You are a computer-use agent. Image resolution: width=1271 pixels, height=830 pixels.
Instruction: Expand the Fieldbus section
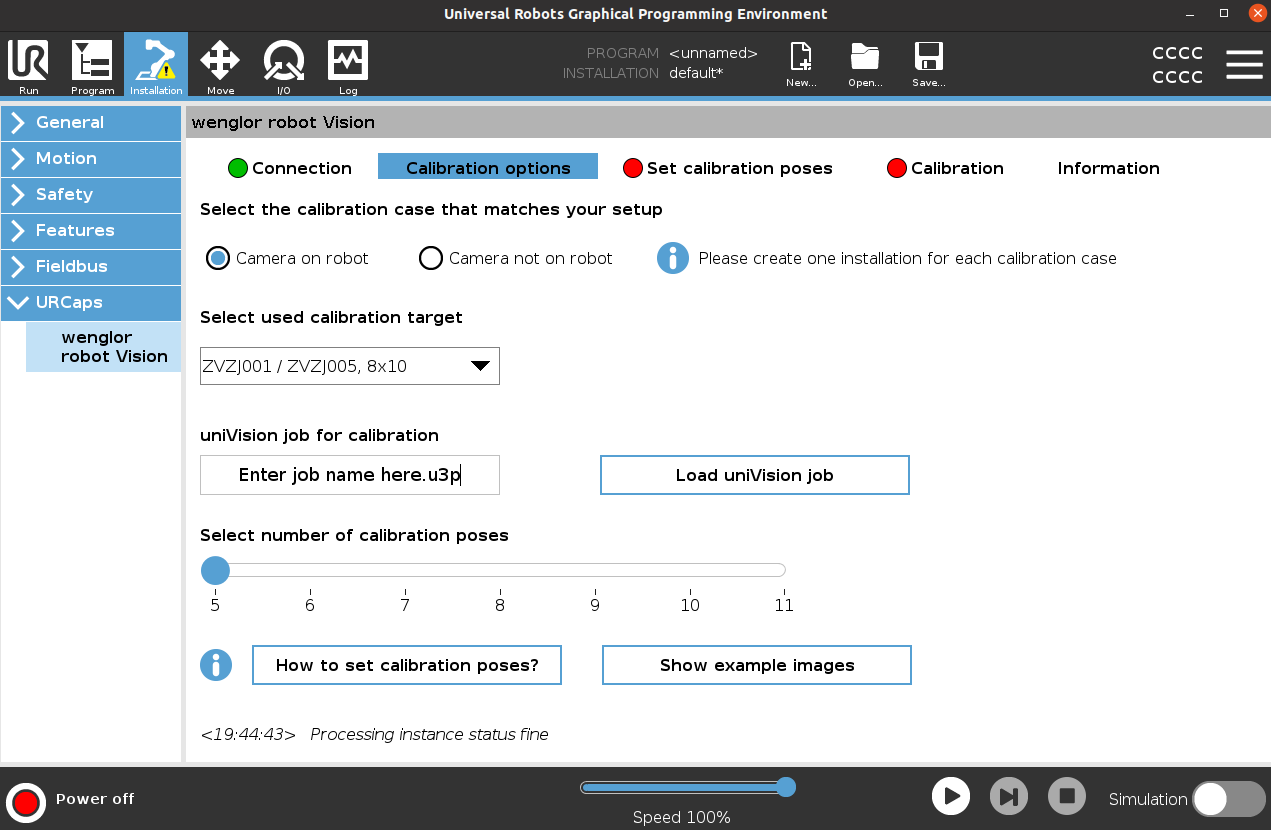[x=91, y=267]
